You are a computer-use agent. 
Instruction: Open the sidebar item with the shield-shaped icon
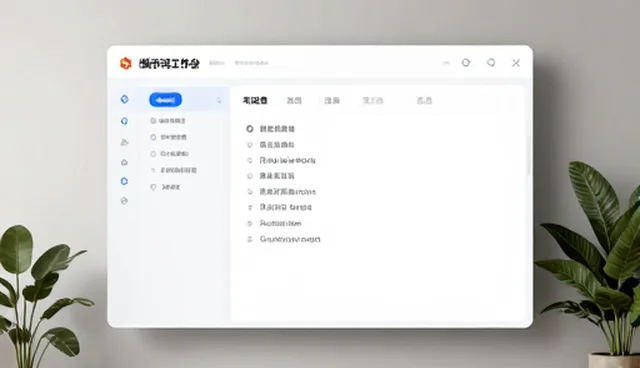165,187
